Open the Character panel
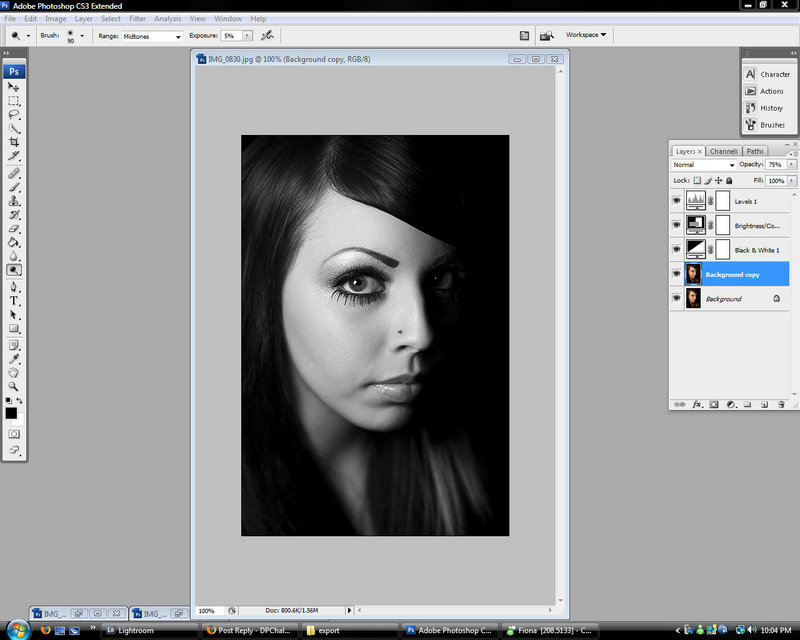The width and height of the screenshot is (800, 640). [x=768, y=75]
